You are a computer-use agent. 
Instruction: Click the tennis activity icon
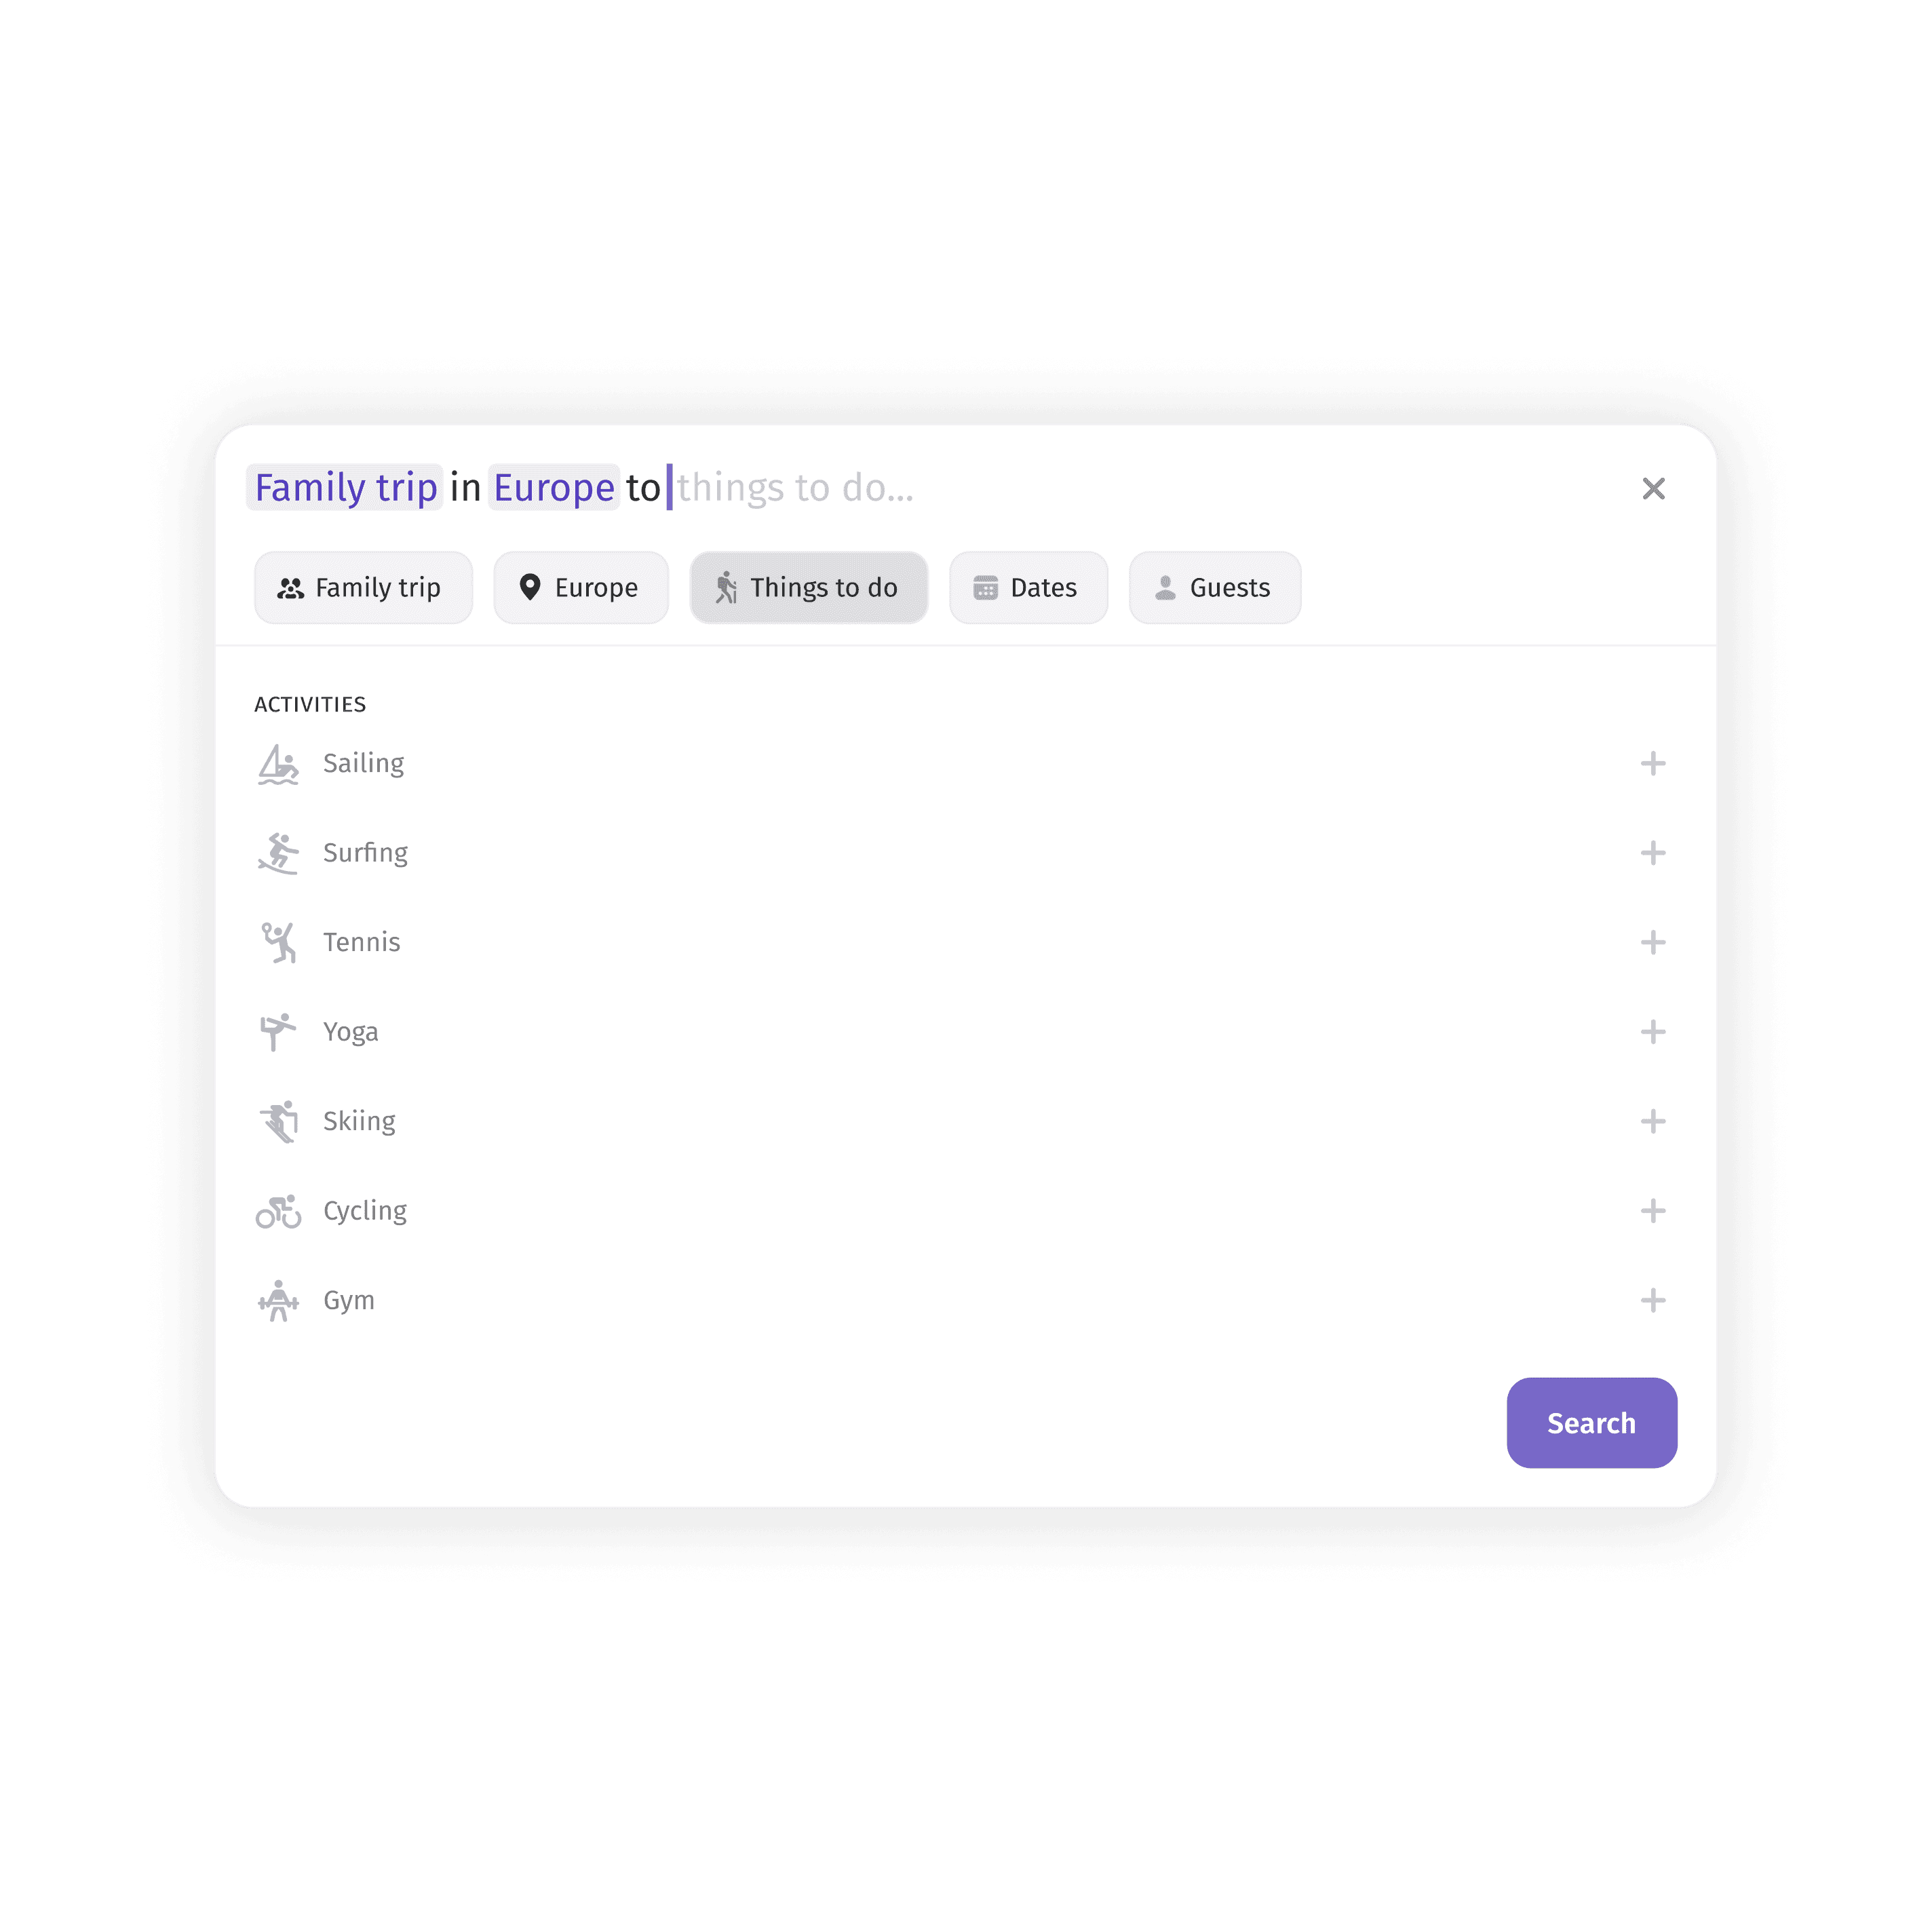(x=279, y=941)
